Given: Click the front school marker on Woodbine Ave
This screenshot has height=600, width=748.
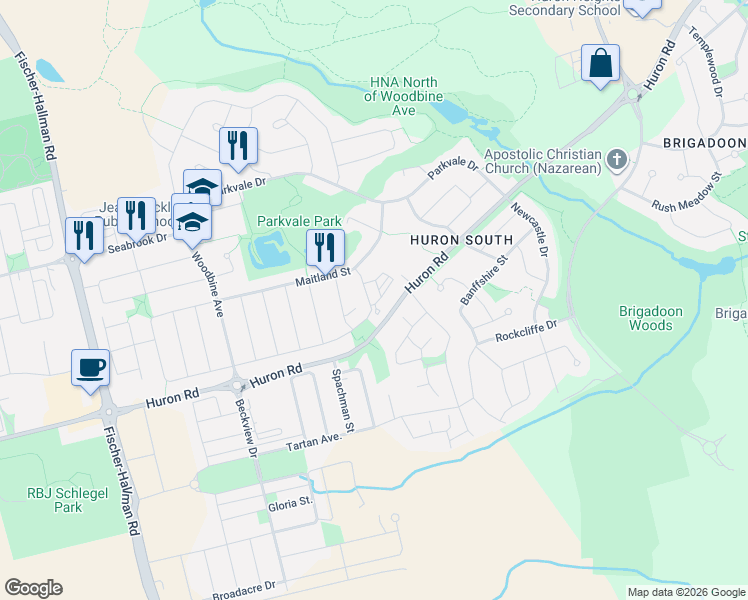Looking at the screenshot, I should pos(192,226).
